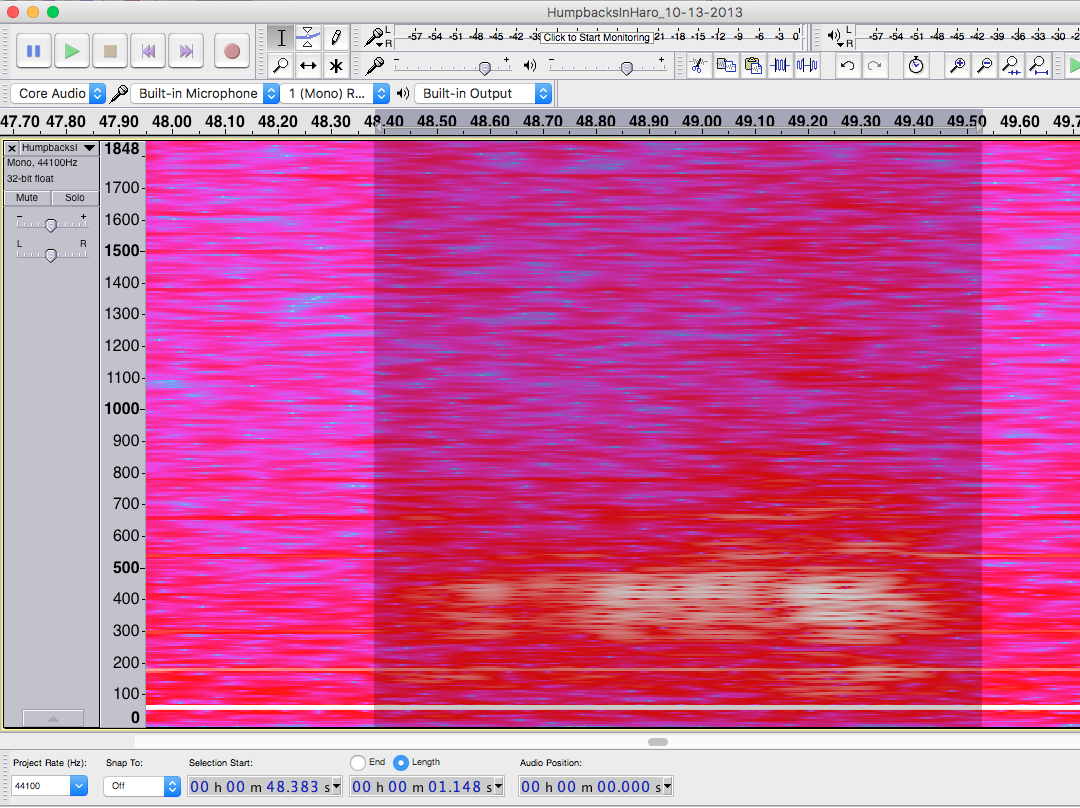Open the Core Audio host dropdown
Screen dimensions: 1080x808
[59, 94]
